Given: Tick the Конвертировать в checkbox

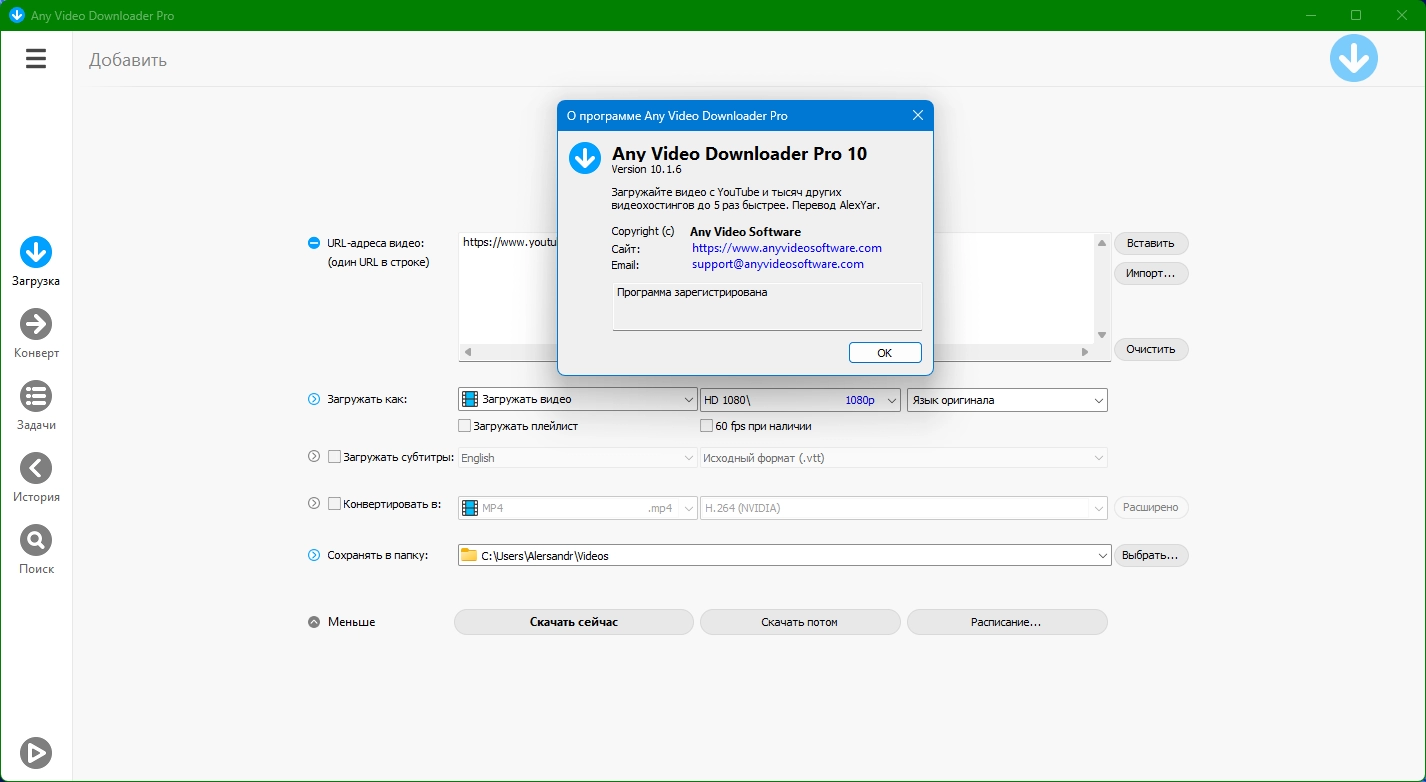Looking at the screenshot, I should [x=335, y=505].
